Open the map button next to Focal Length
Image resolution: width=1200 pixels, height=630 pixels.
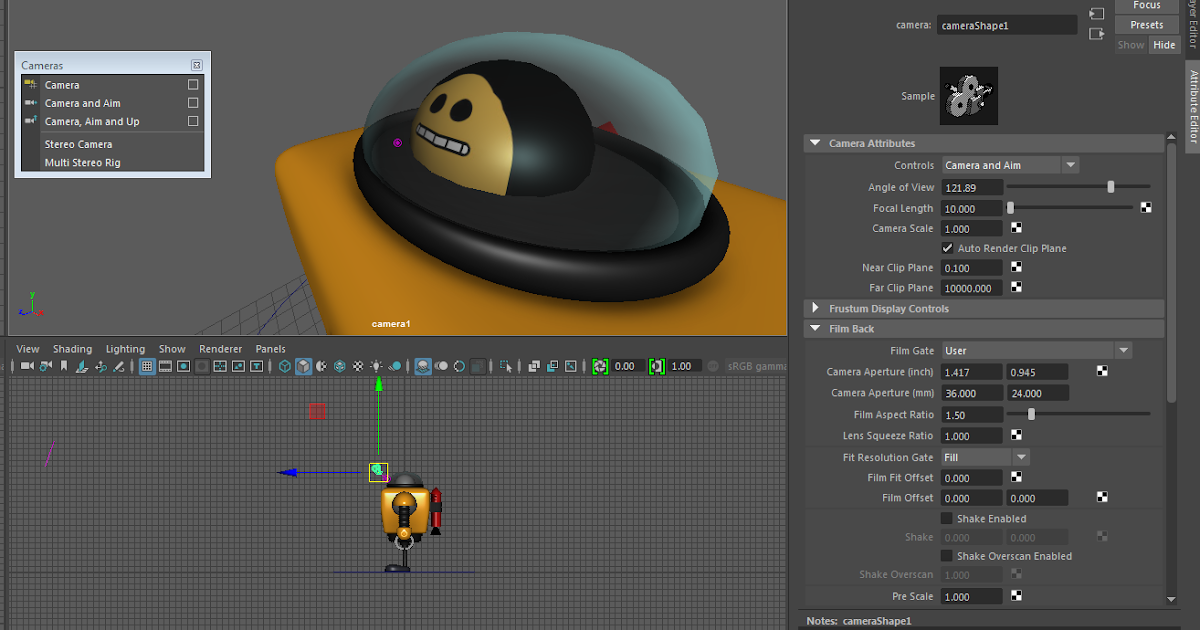point(1146,207)
